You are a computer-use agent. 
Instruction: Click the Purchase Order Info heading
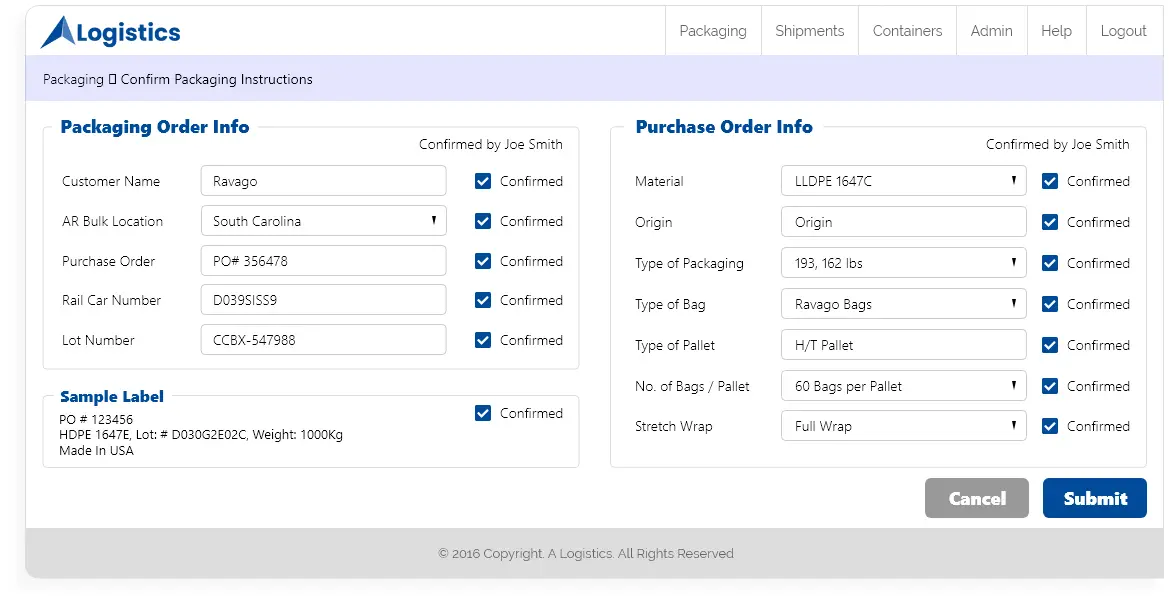point(724,127)
